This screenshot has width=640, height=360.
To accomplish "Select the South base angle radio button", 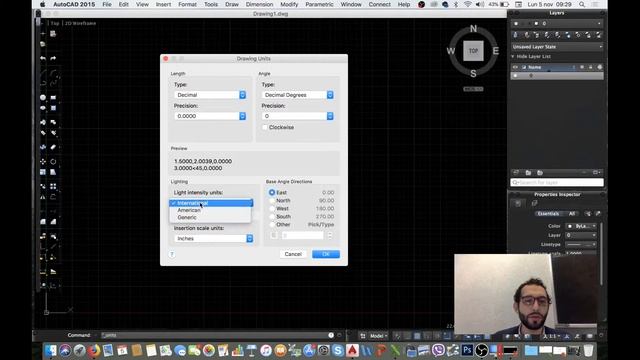I will (272, 216).
